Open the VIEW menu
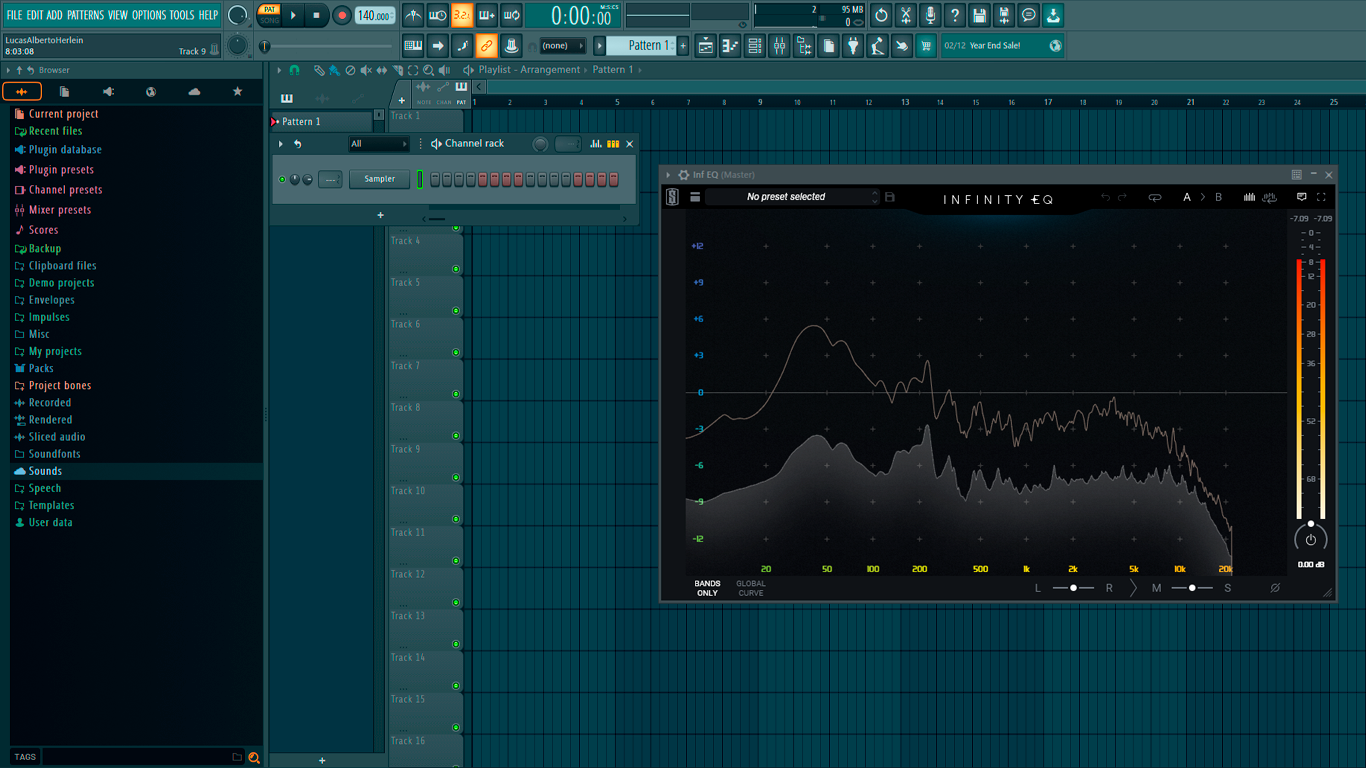The height and width of the screenshot is (768, 1366). coord(118,15)
